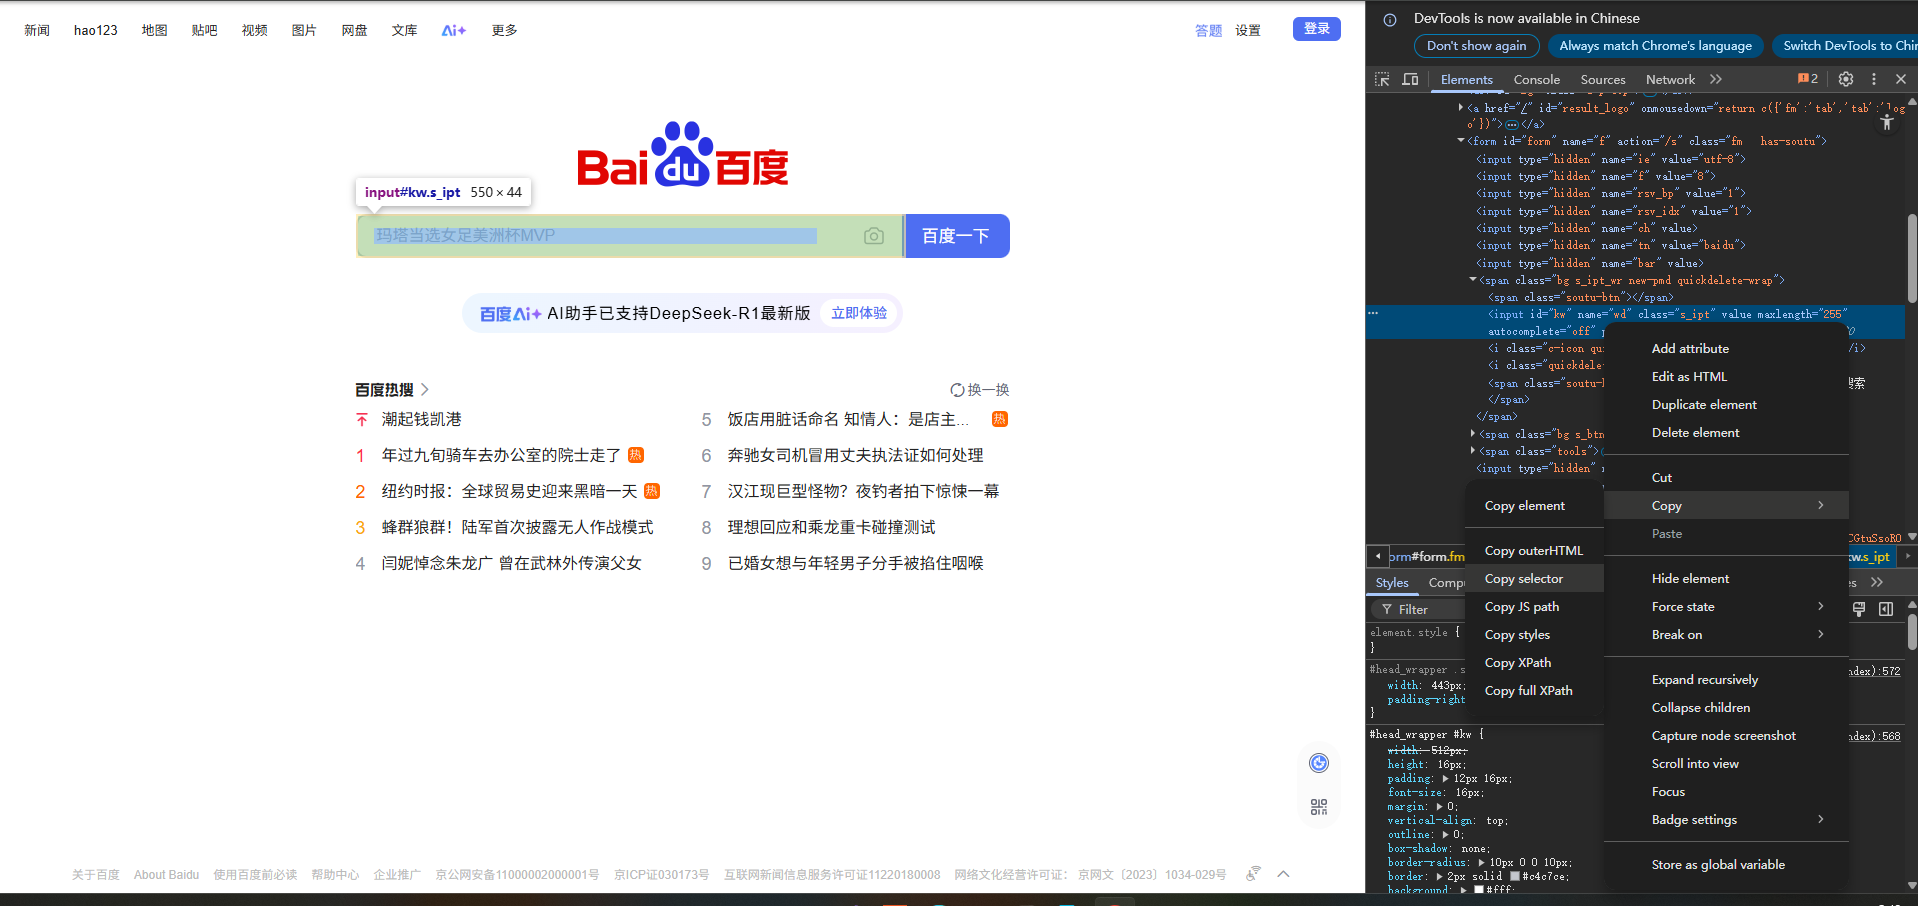Viewport: 1918px width, 906px height.
Task: Expand the span bg s_btn node
Action: pos(1473,434)
